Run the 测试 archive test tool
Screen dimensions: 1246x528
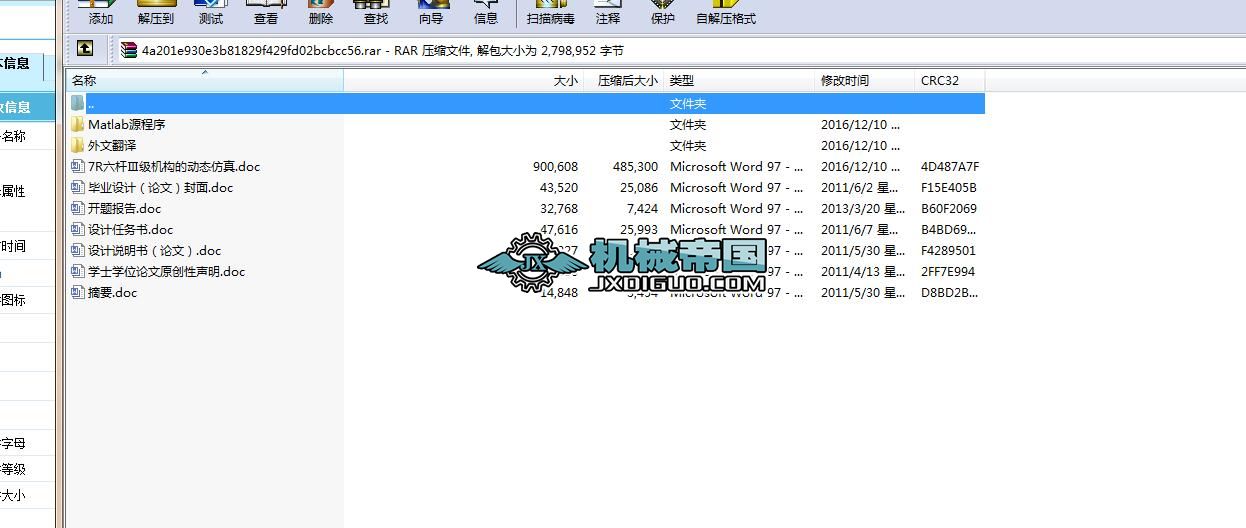211,14
